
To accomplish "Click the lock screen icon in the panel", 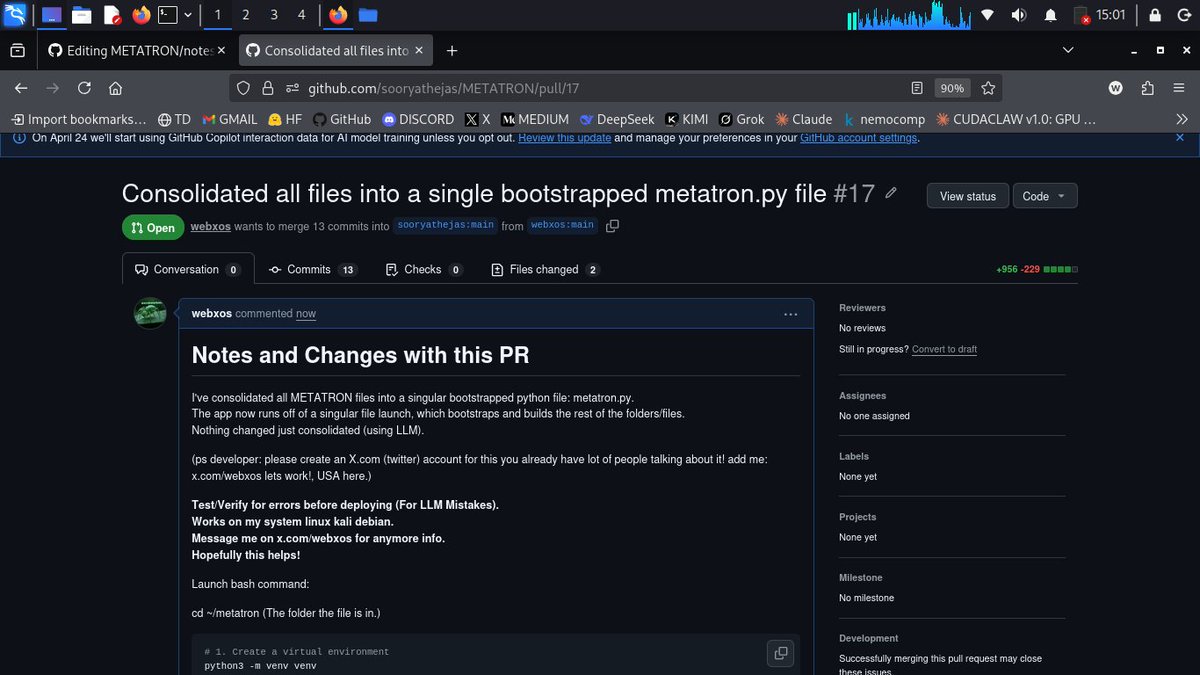I will [1155, 15].
